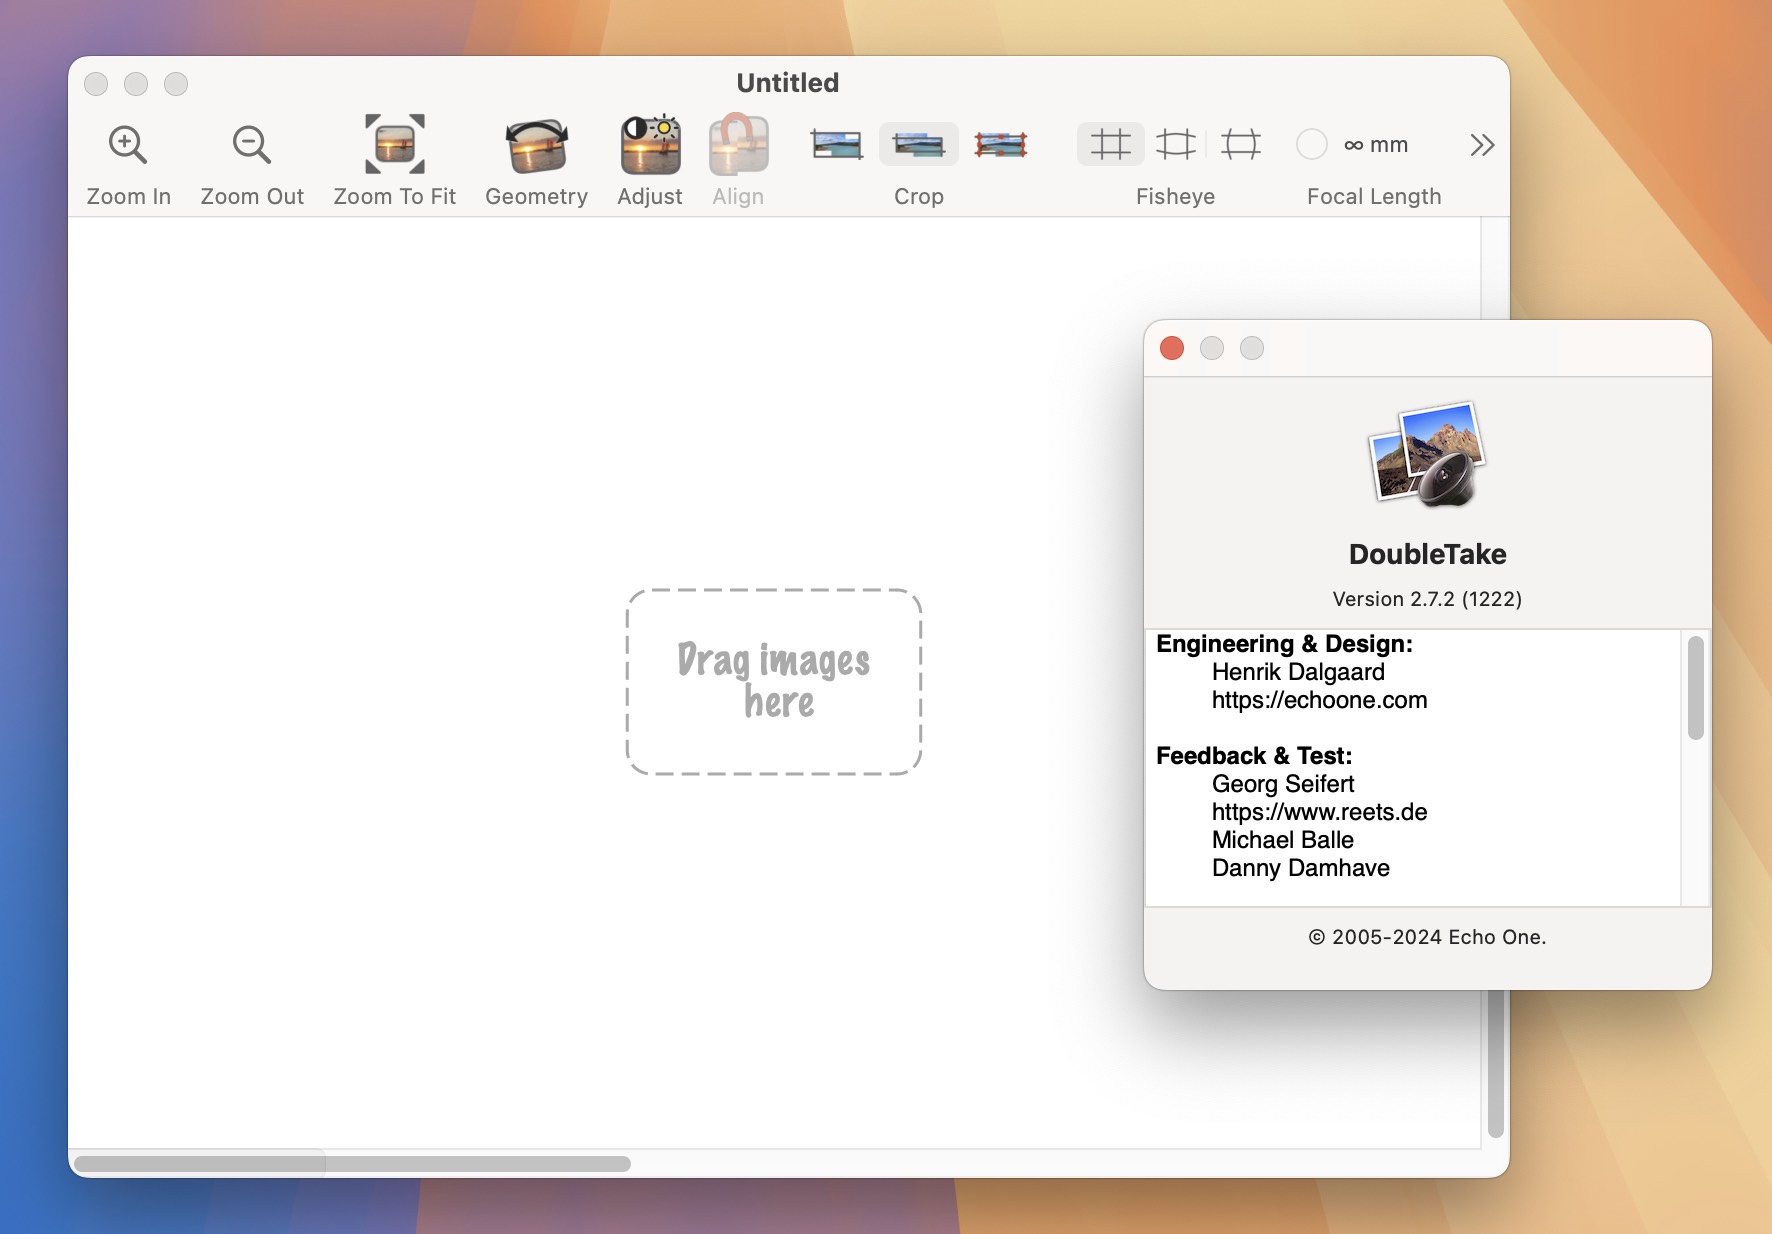
Task: Click the Danny Damhave credit
Action: 1301,868
